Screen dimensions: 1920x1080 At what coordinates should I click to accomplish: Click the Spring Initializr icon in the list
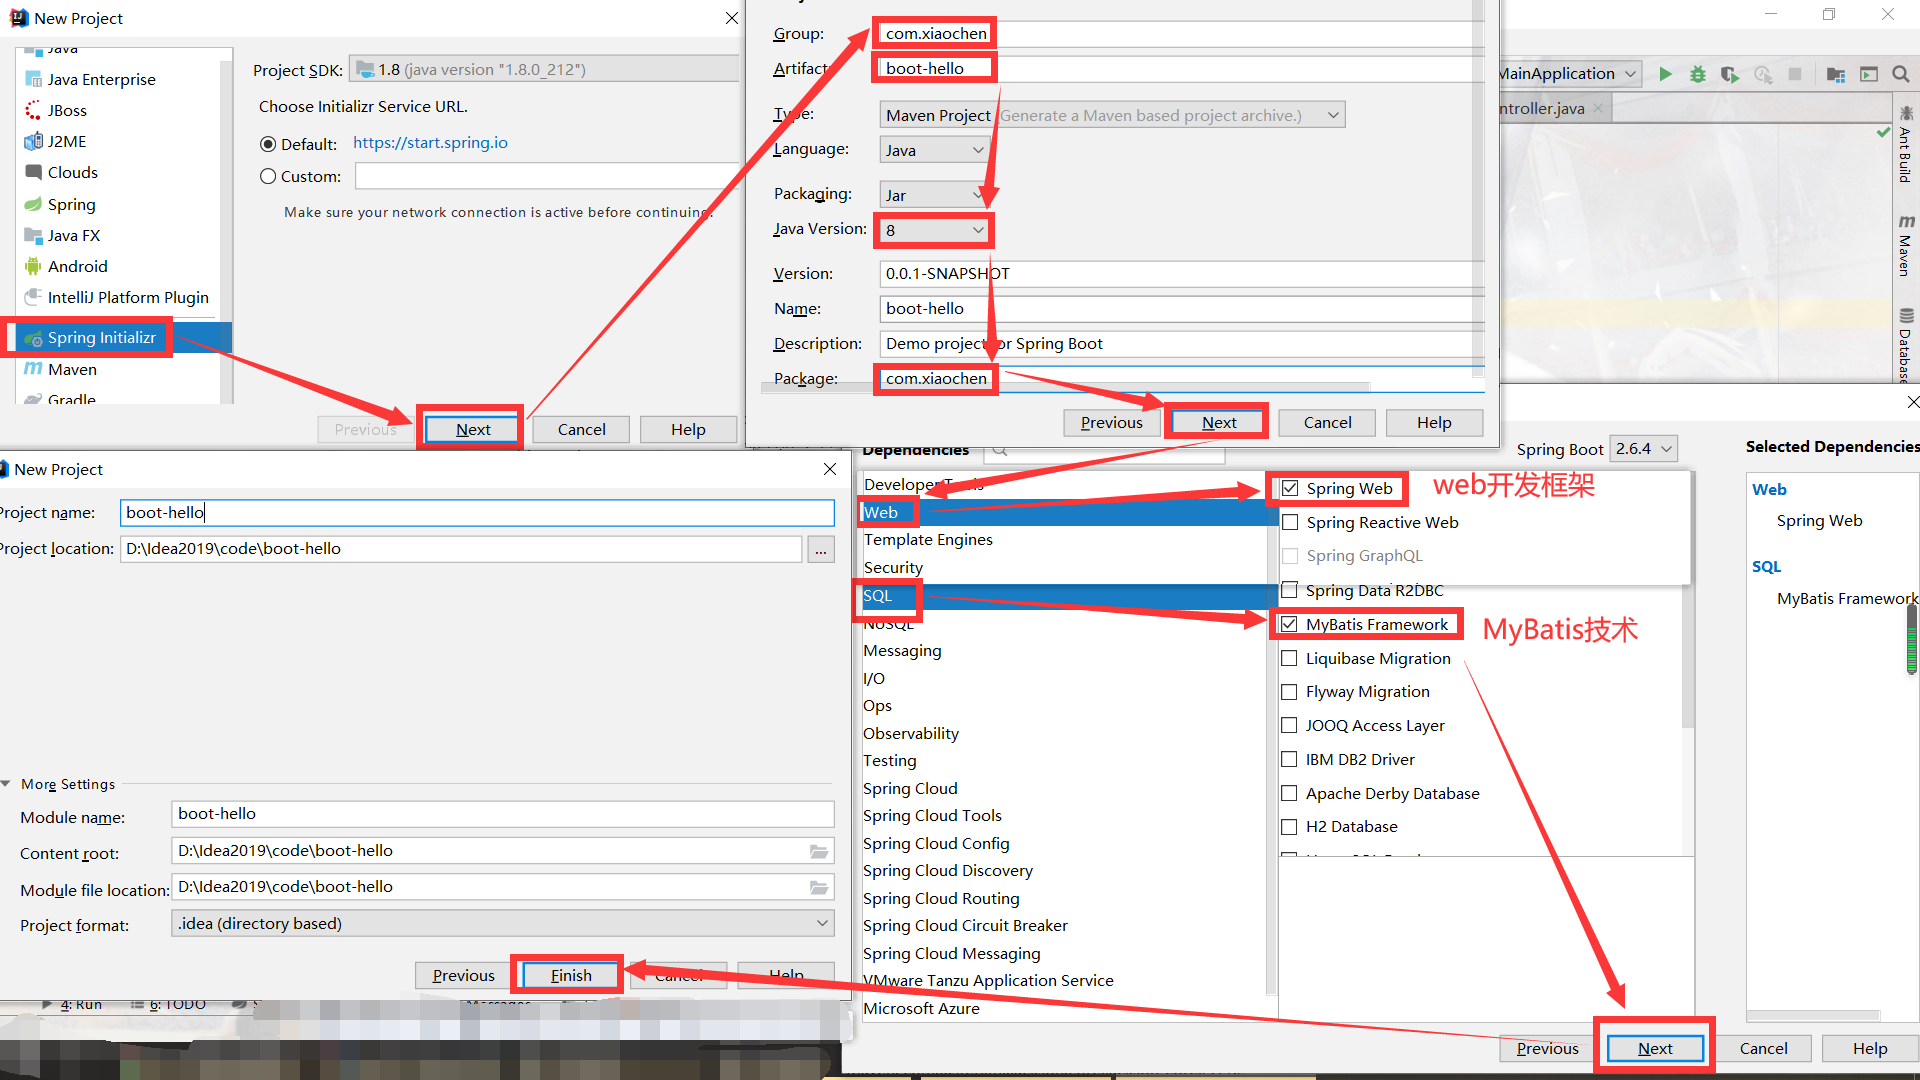(x=33, y=338)
